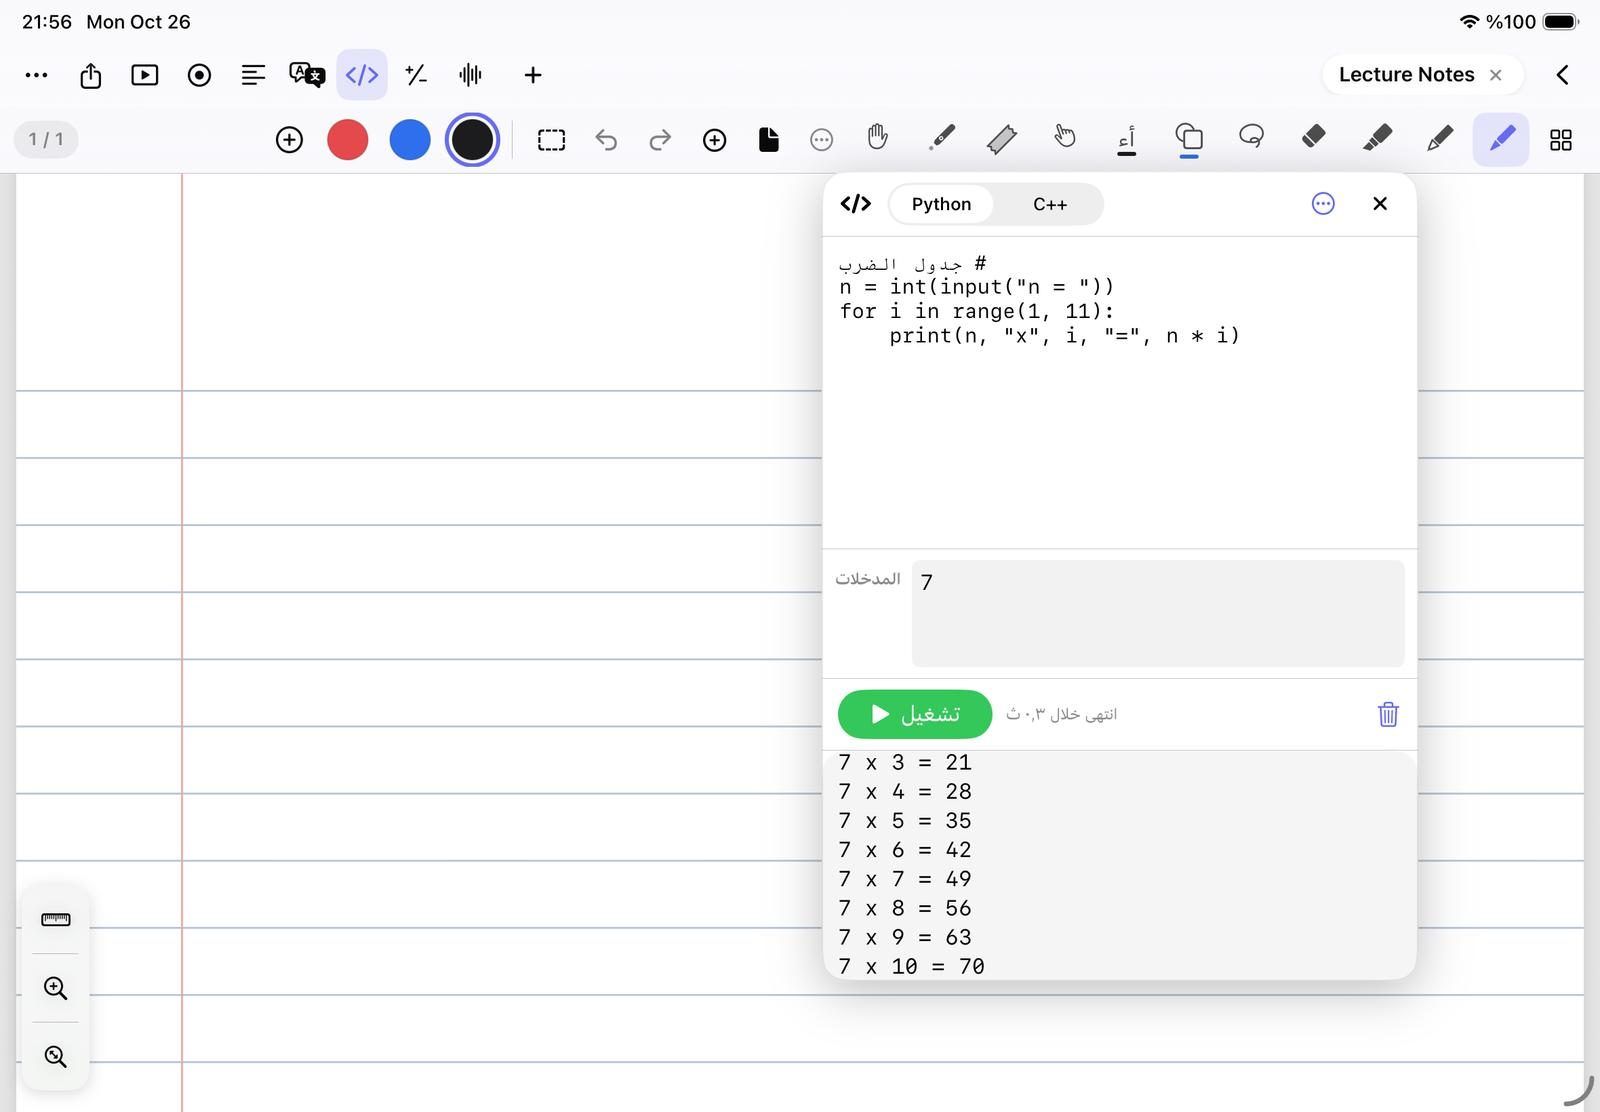Toggle the code runner panel icon
The image size is (1600, 1112).
point(362,75)
